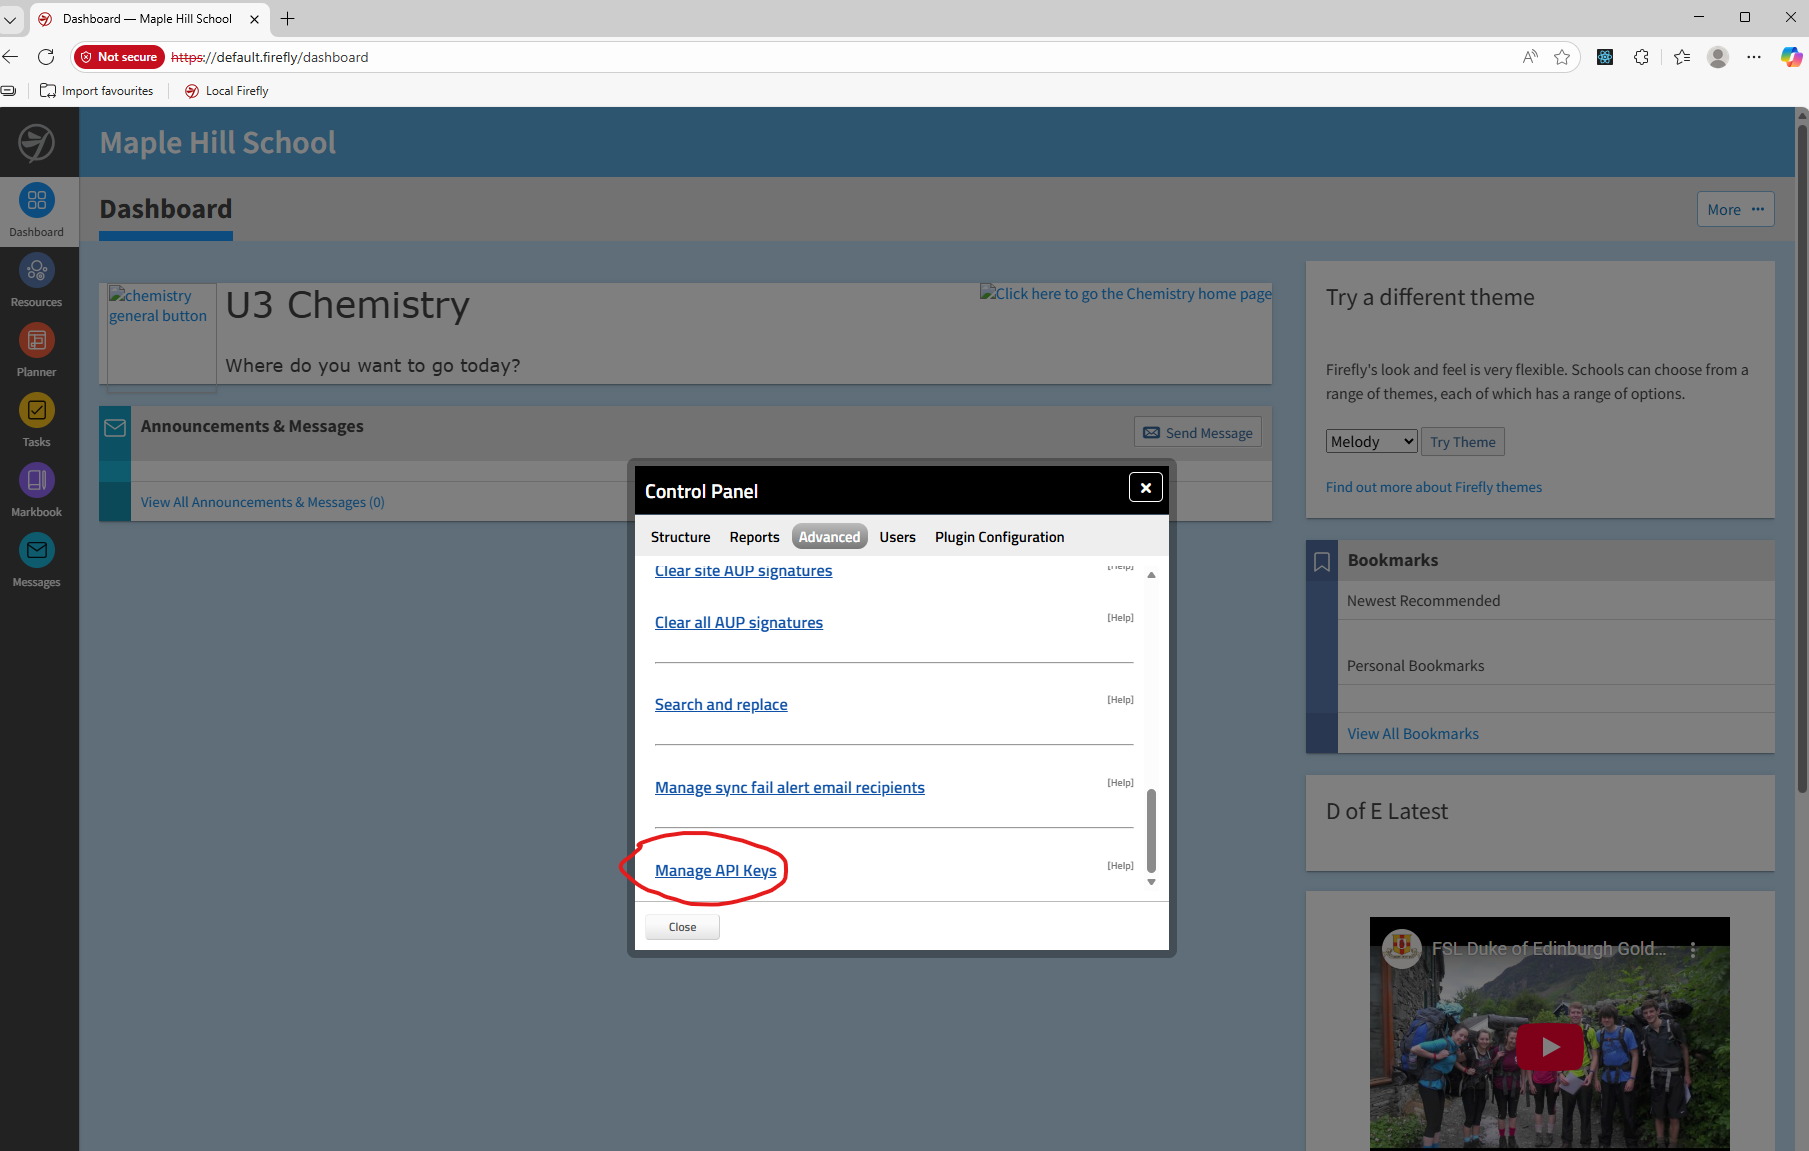Viewport: 1809px width, 1151px height.
Task: Add page to favourites star icon
Action: 1562,57
